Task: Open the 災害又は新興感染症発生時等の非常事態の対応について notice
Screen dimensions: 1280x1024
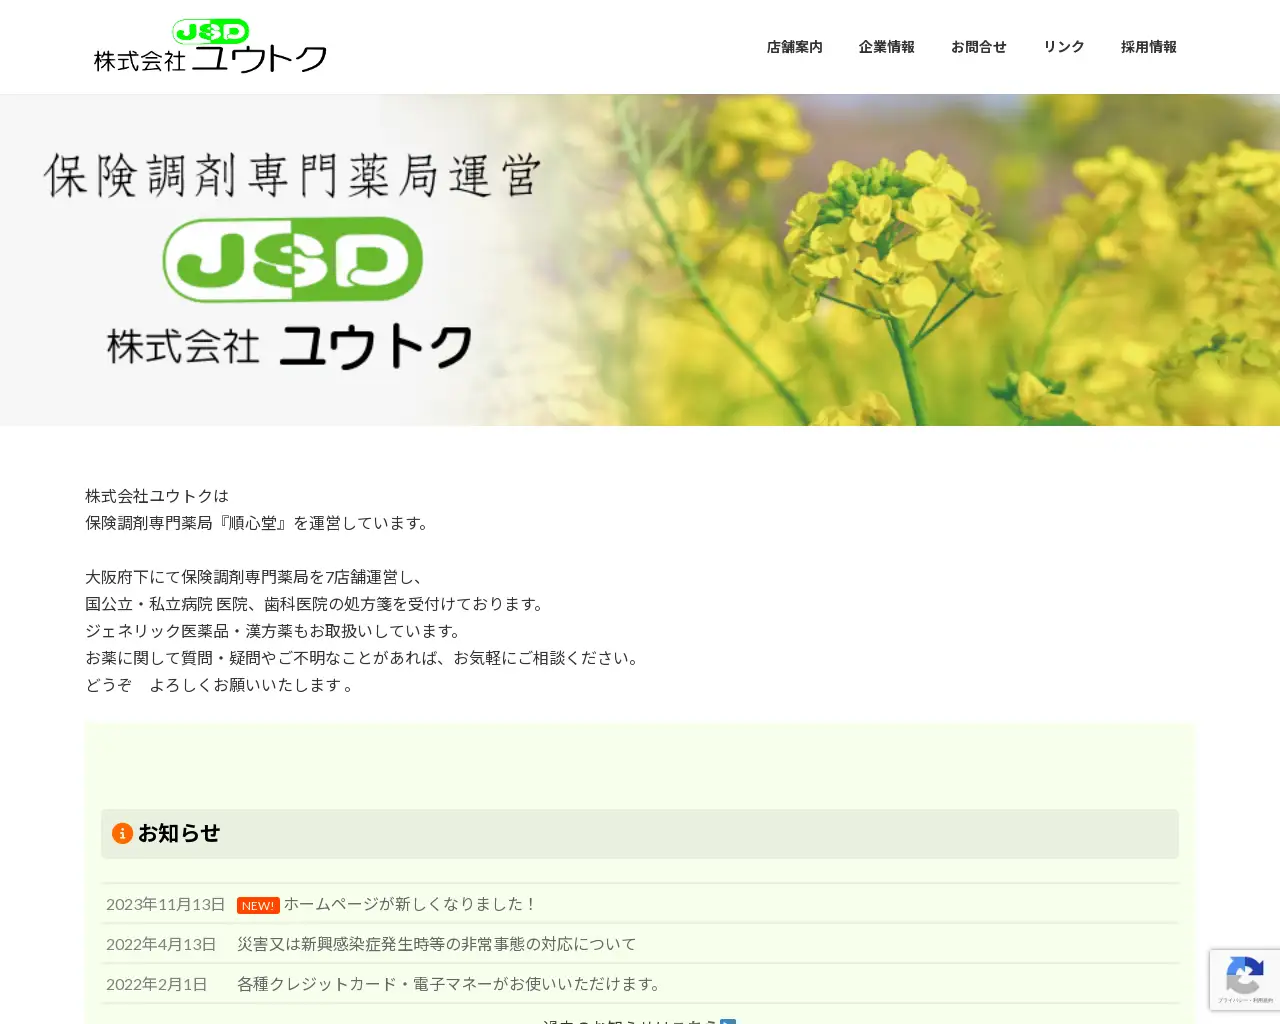Action: point(436,944)
